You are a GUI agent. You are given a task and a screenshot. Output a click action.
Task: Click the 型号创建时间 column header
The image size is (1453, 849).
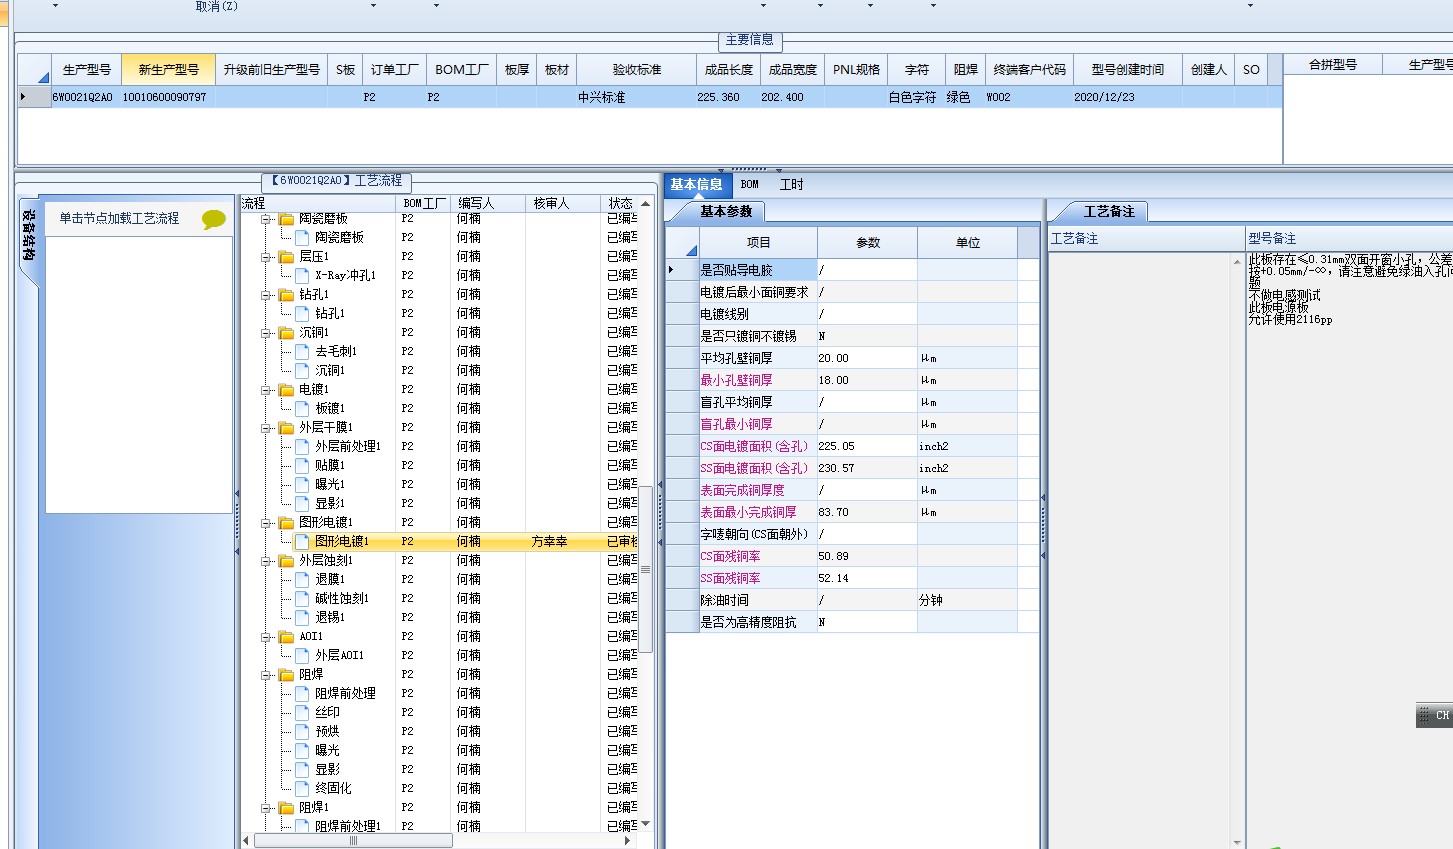(1128, 70)
